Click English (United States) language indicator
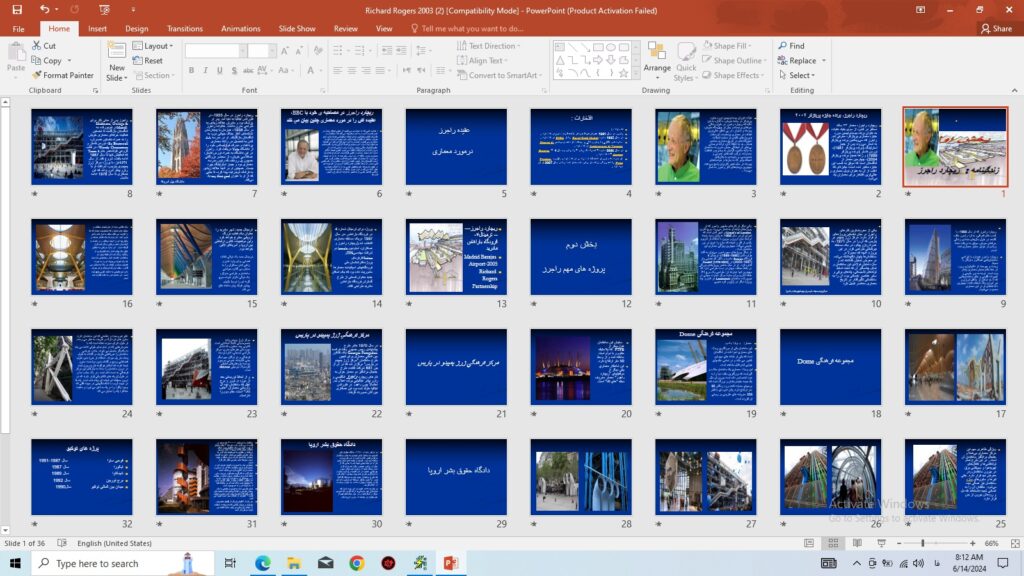1024x576 pixels. pyautogui.click(x=114, y=543)
